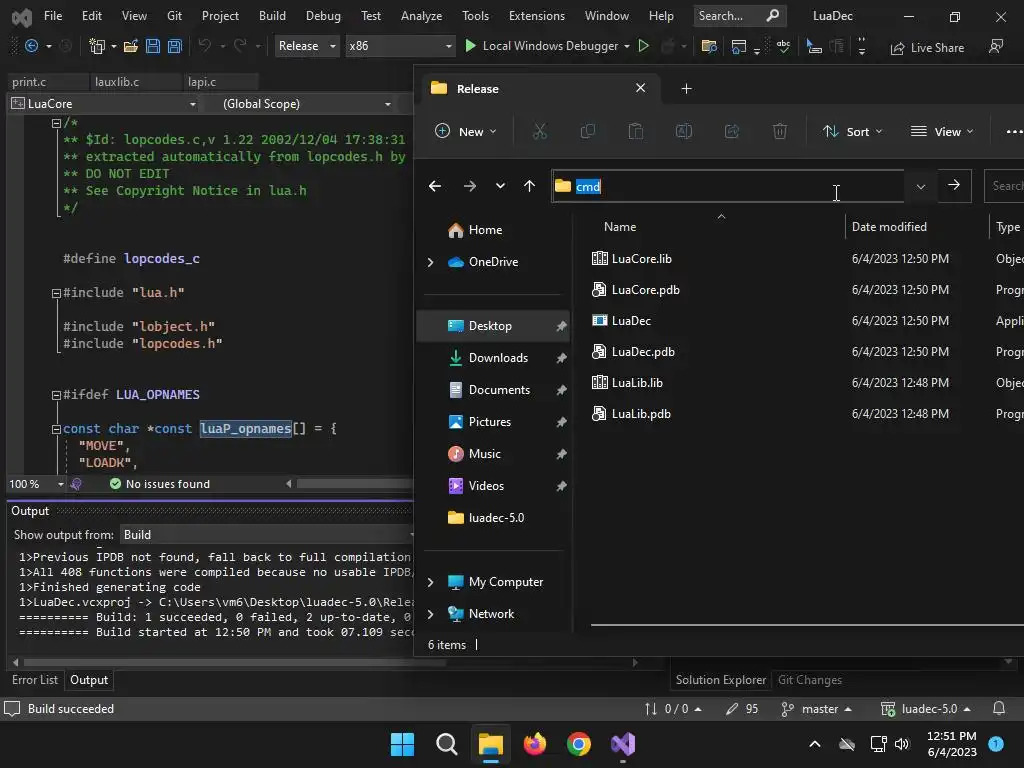Click the Copy icon in Explorer toolbar
Viewport: 1024px width, 768px height.
coord(588,131)
